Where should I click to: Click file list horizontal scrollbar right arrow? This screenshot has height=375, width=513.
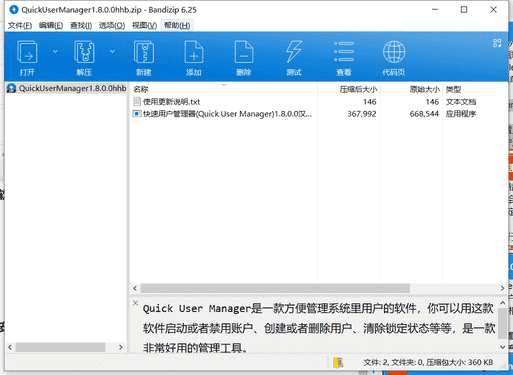click(502, 288)
